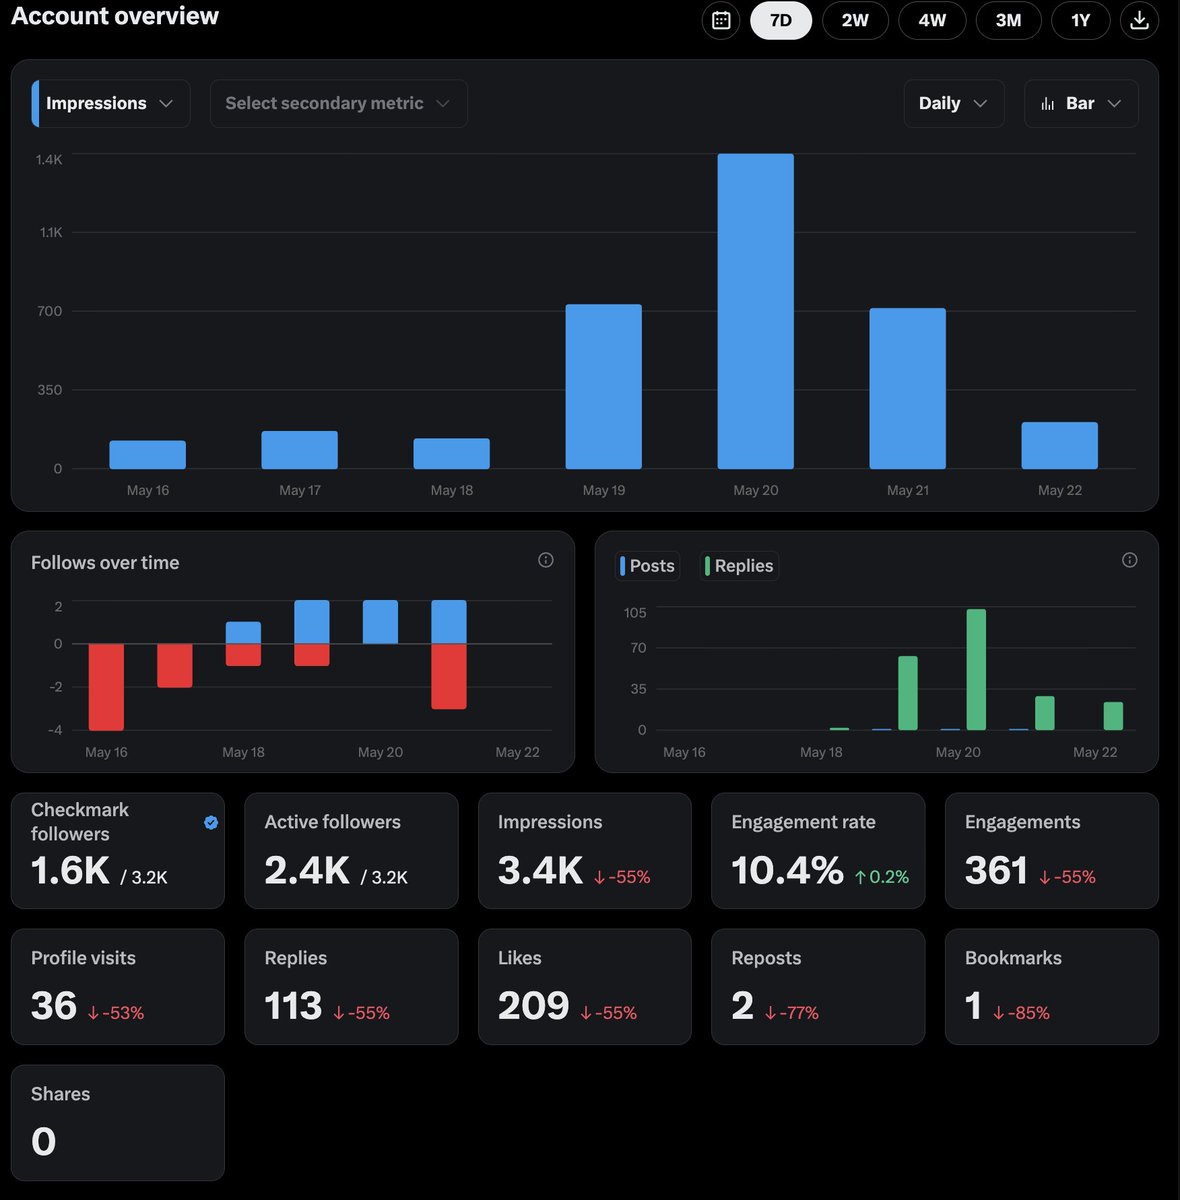Click the Follows over time title

(105, 563)
